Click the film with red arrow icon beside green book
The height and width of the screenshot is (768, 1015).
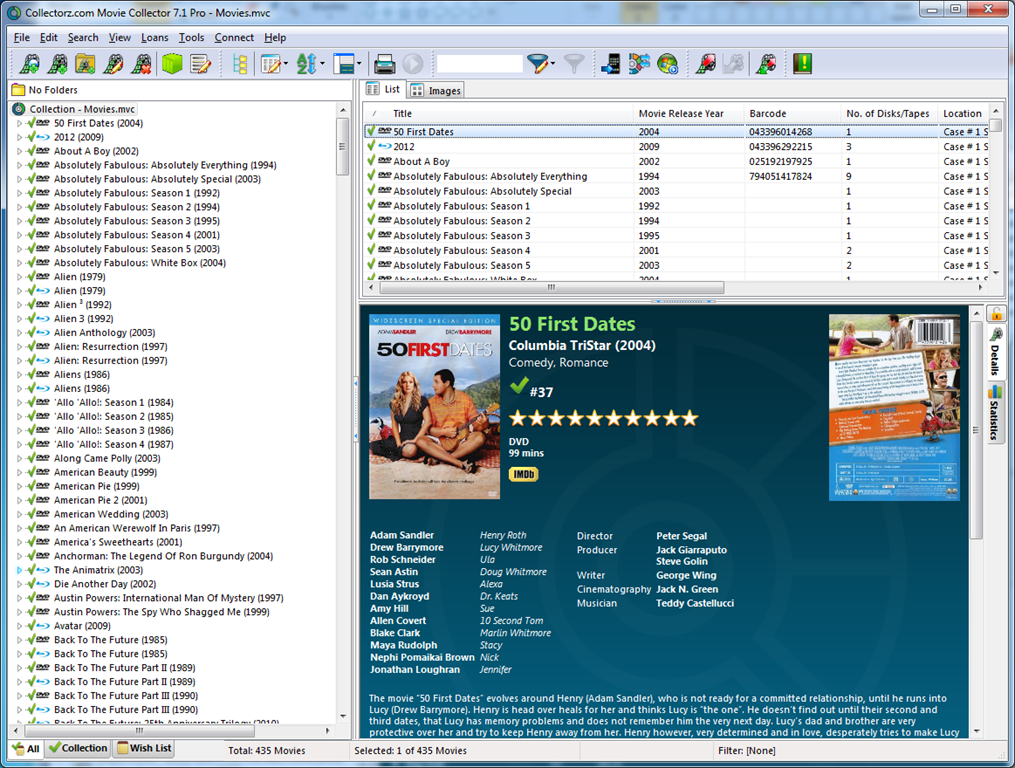point(766,63)
